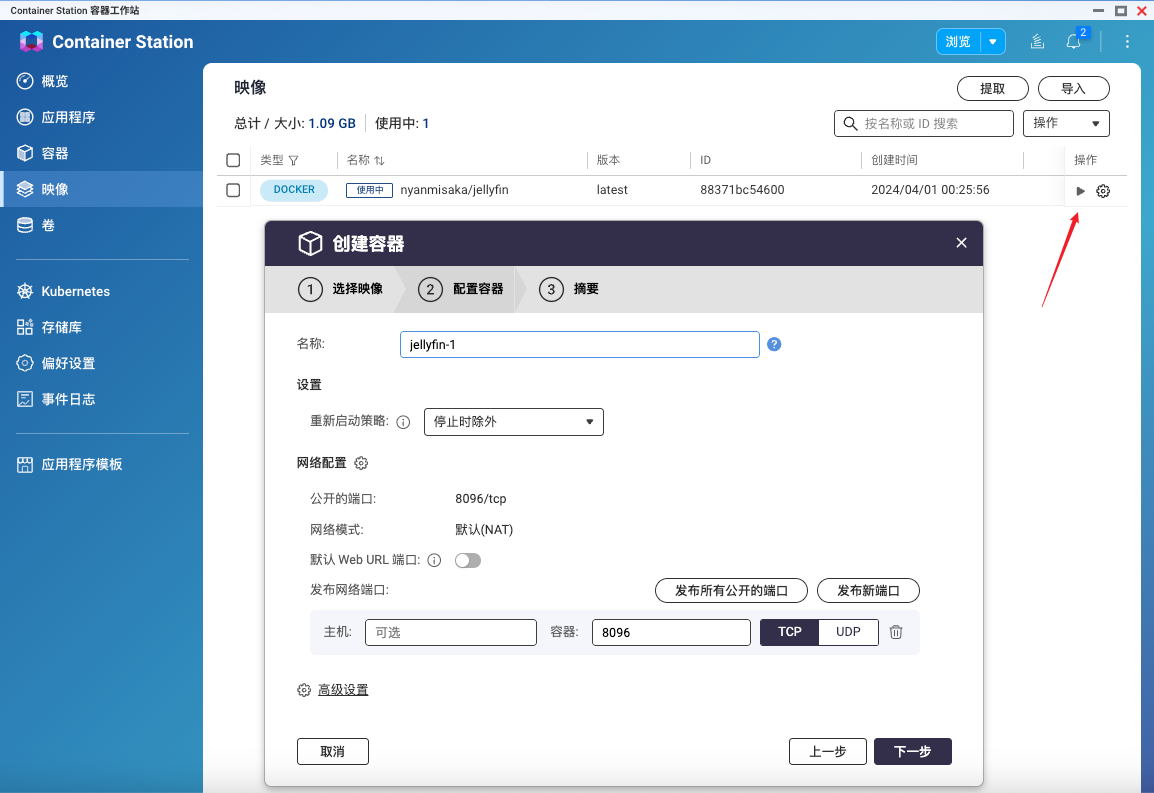Screen dimensions: 1154x793
Task: Click the name help question mark icon
Action: (774, 345)
